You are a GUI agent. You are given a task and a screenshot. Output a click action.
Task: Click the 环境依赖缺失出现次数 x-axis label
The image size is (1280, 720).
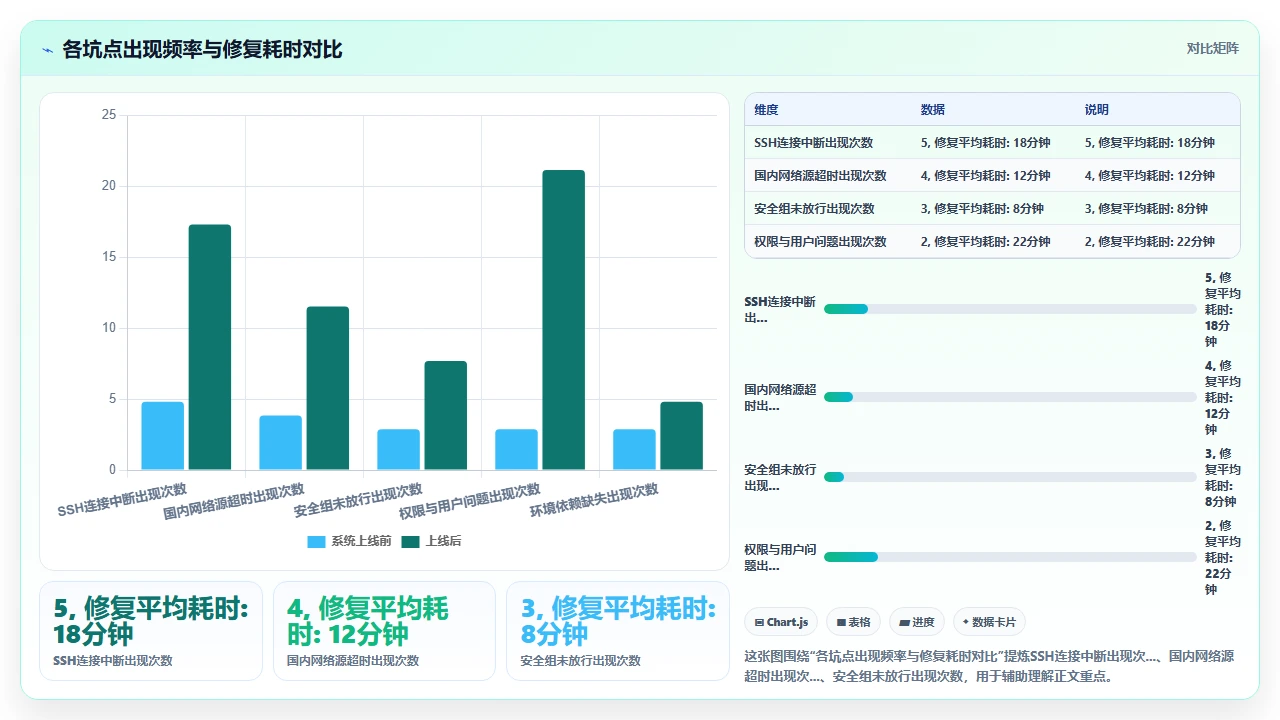594,500
